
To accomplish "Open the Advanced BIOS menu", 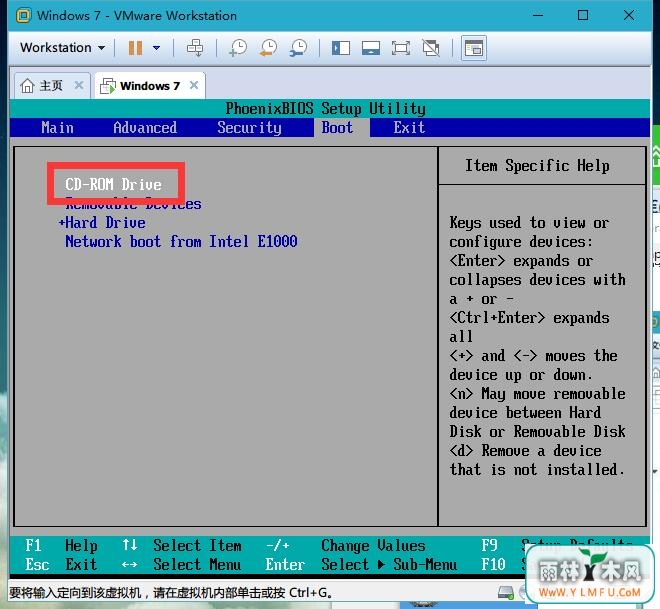I will pos(145,128).
